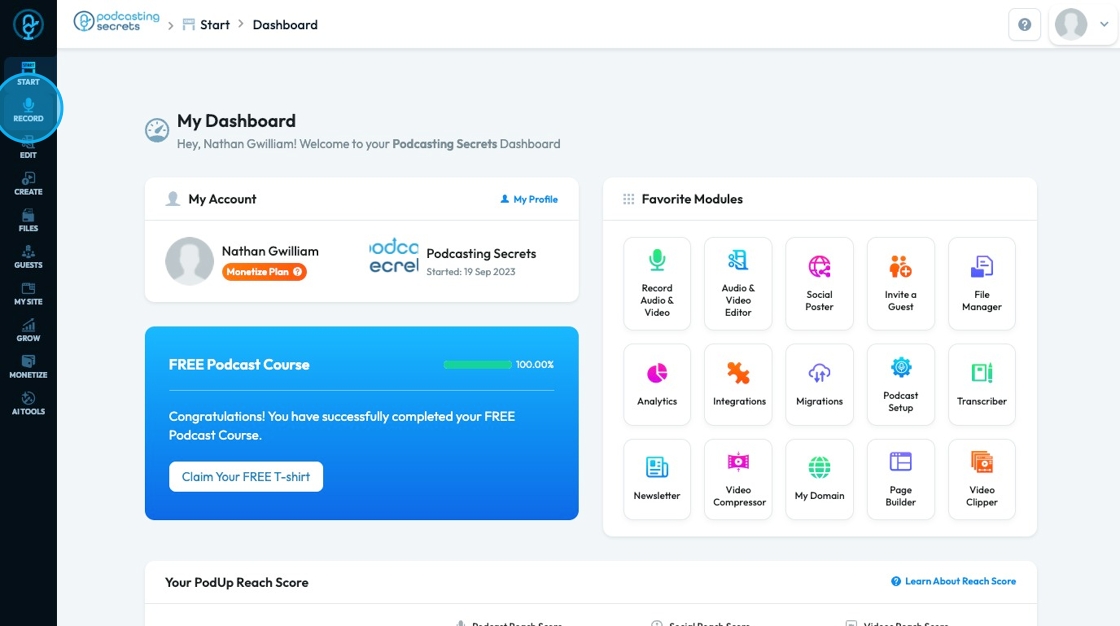1120x626 pixels.
Task: Open the Integrations module
Action: click(738, 384)
